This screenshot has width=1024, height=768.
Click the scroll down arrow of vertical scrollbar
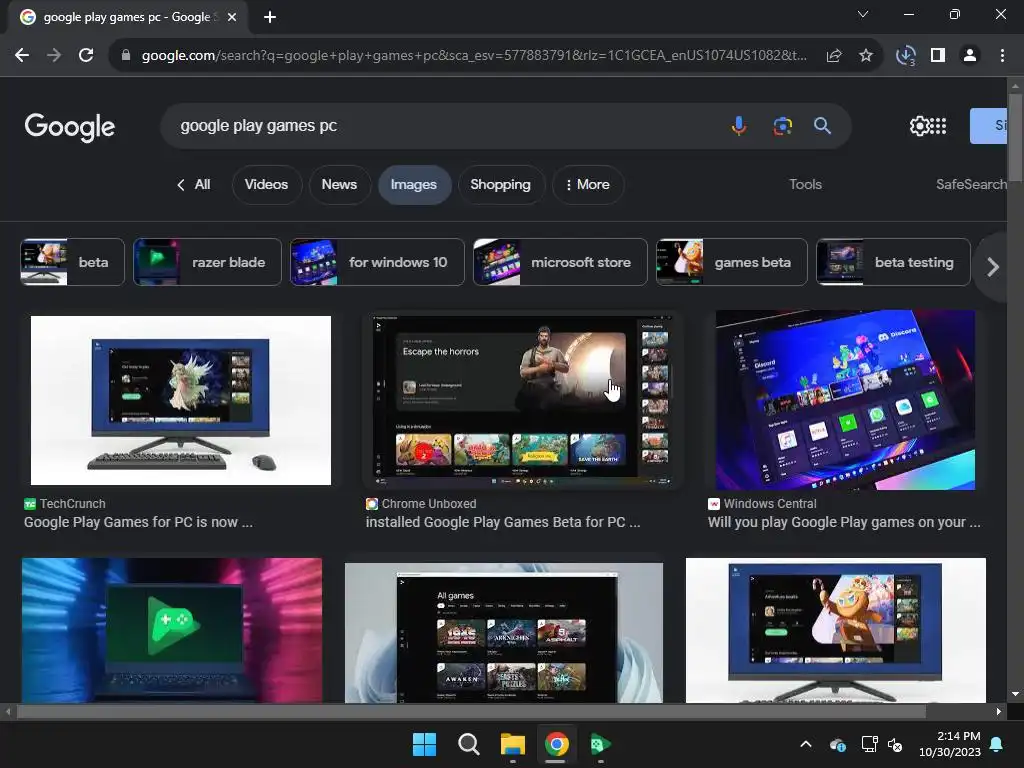click(x=1015, y=694)
